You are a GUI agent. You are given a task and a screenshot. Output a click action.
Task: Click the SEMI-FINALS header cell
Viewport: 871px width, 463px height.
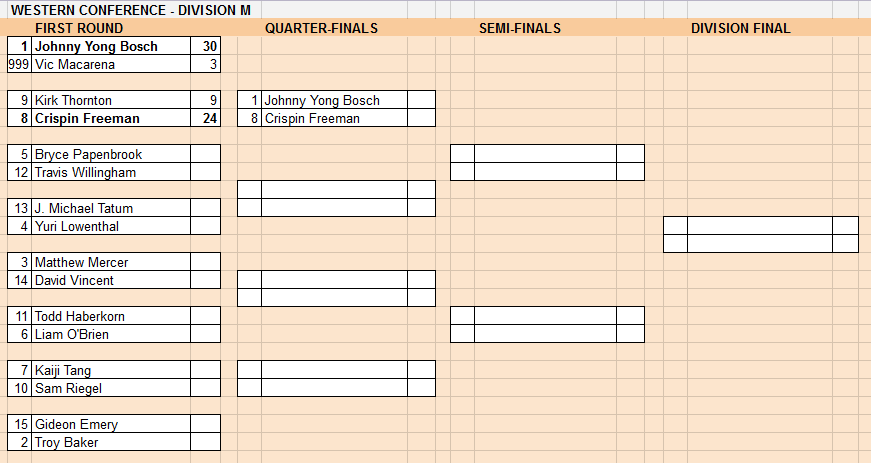520,28
